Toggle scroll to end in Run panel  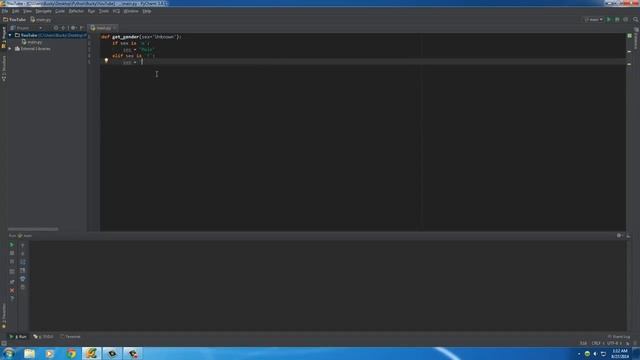click(22, 271)
